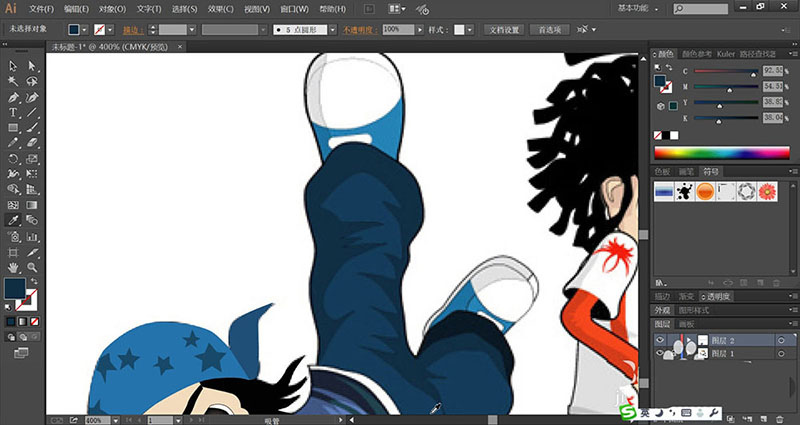The image size is (800, 425).
Task: Select the Rectangle tool
Action: pos(13,128)
